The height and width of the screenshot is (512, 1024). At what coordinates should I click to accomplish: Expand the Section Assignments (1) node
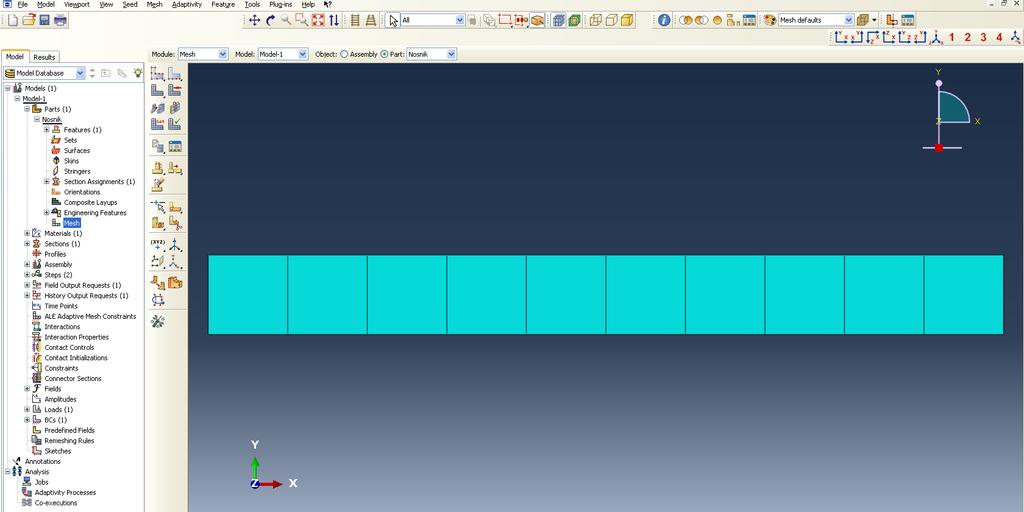click(x=47, y=182)
